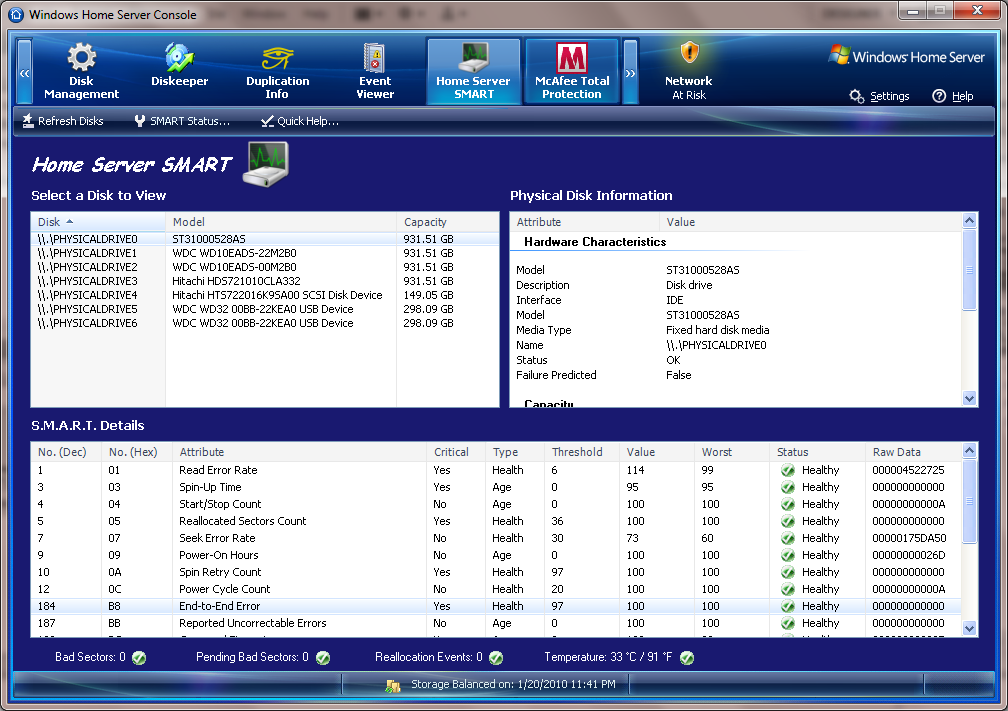Click the Refresh Disks icon
This screenshot has height=711, width=1008.
click(28, 121)
